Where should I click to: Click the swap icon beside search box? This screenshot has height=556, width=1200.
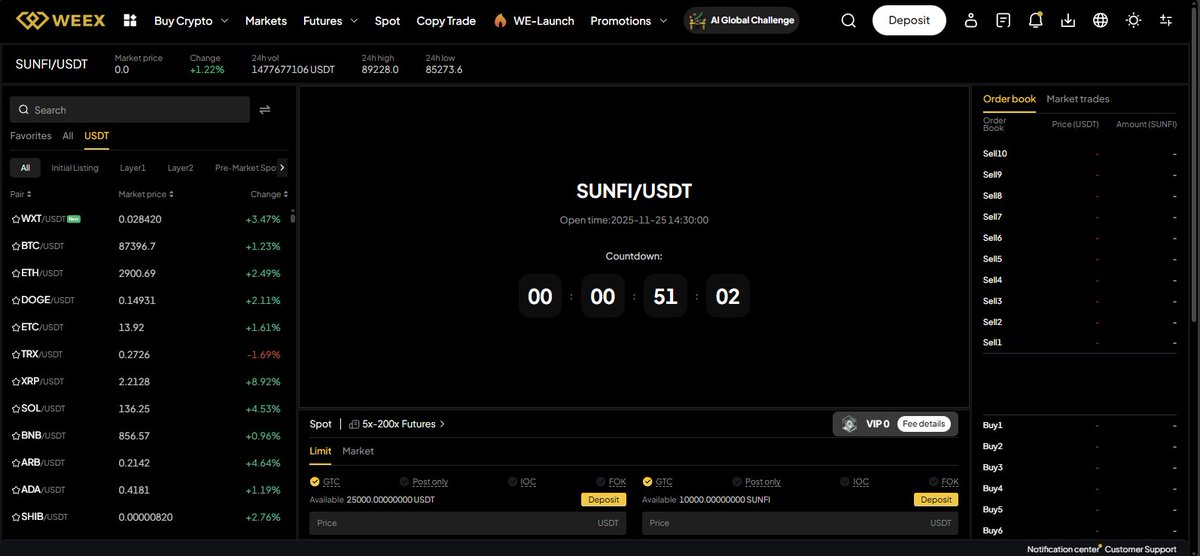click(x=265, y=110)
